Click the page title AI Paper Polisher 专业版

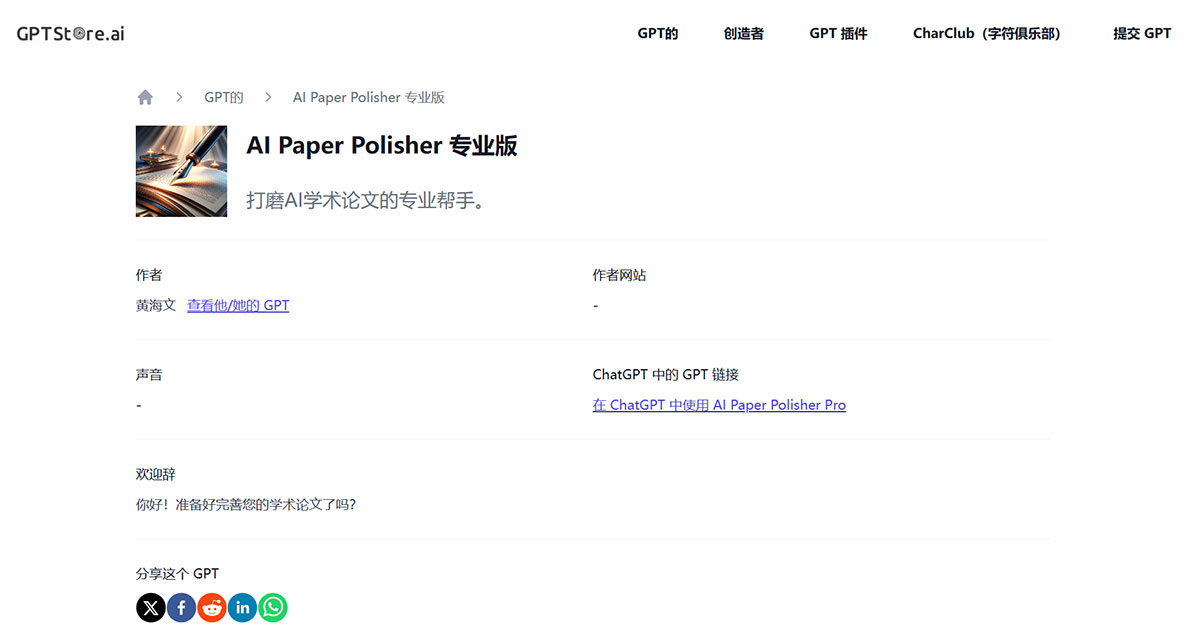(x=382, y=145)
